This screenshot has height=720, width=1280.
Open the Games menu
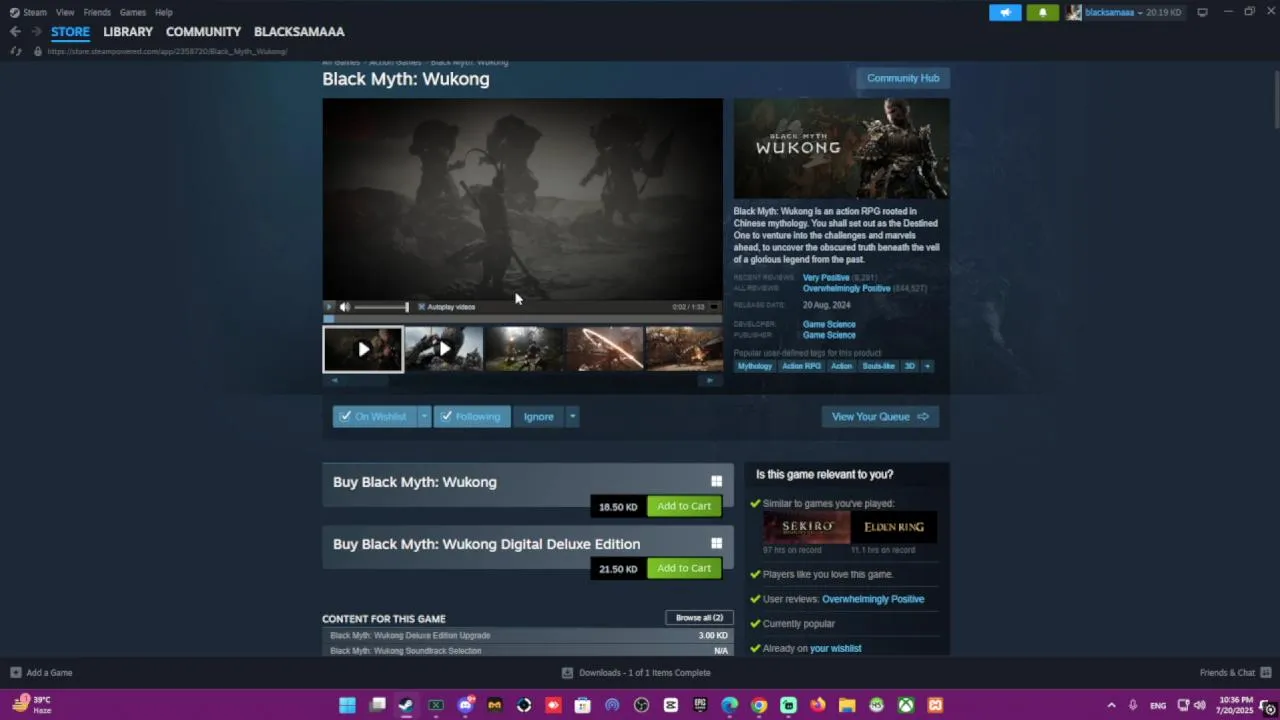133,12
